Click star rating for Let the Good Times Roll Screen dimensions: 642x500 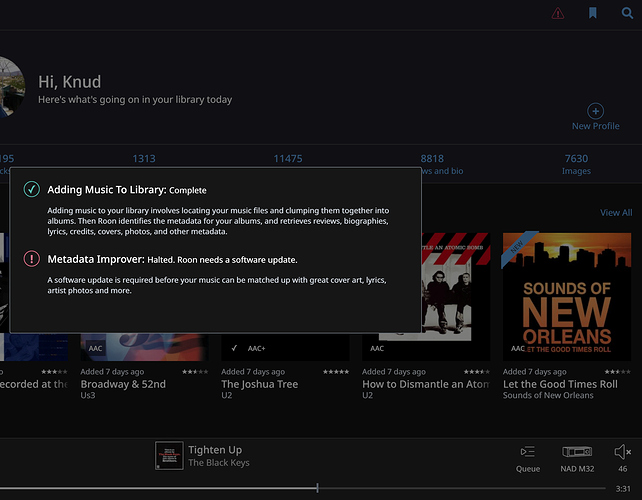point(617,372)
